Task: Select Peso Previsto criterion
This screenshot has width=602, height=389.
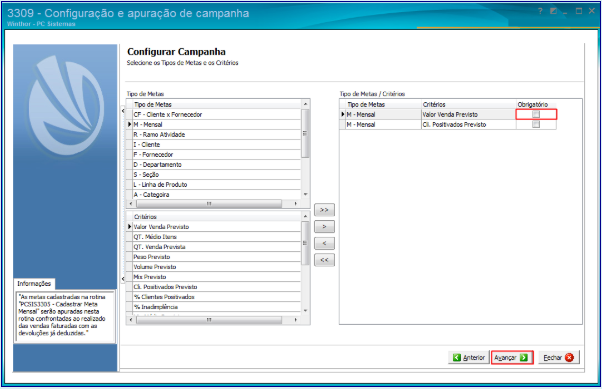Action: 217,257
